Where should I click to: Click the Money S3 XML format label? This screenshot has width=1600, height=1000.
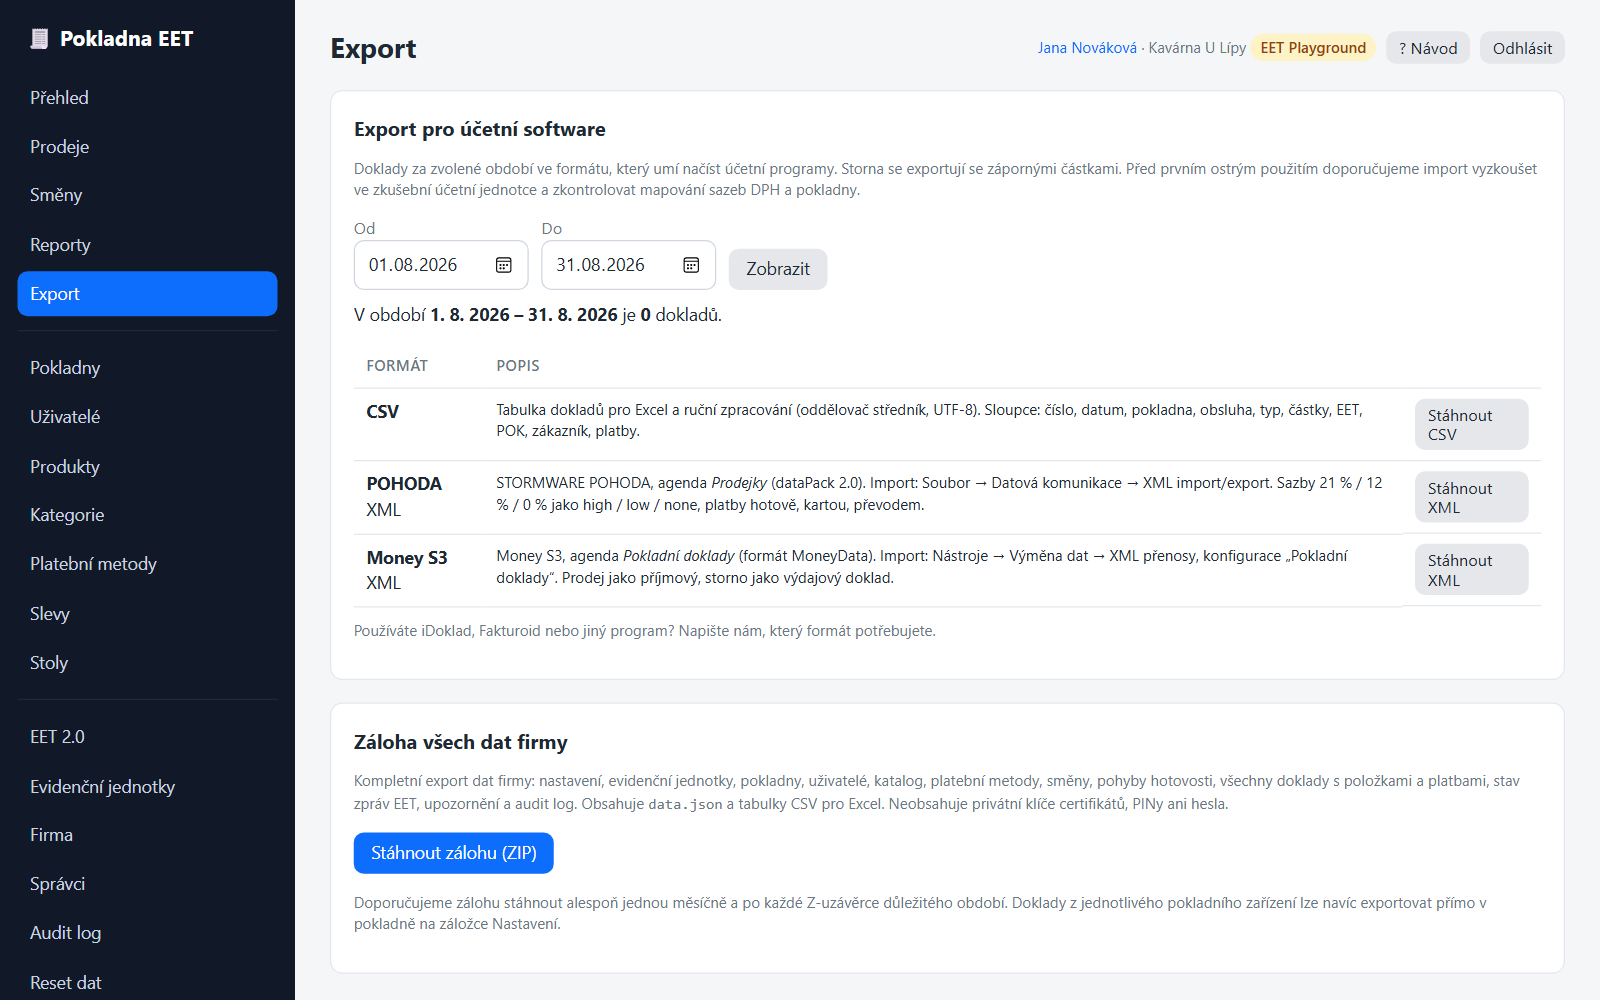[407, 570]
